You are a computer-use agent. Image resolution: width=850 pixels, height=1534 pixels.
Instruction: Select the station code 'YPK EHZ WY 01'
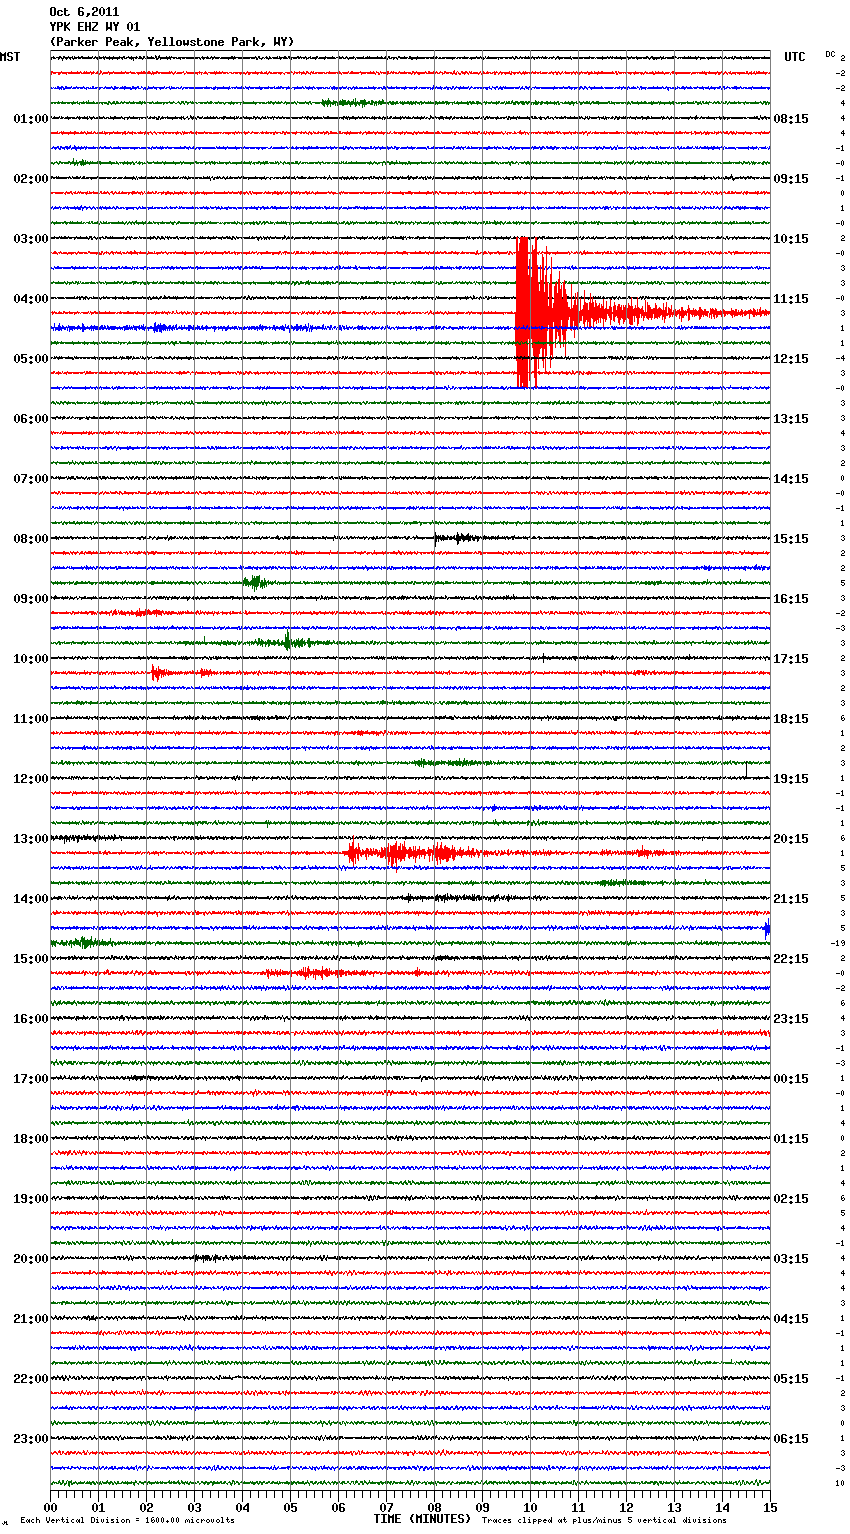coord(95,27)
